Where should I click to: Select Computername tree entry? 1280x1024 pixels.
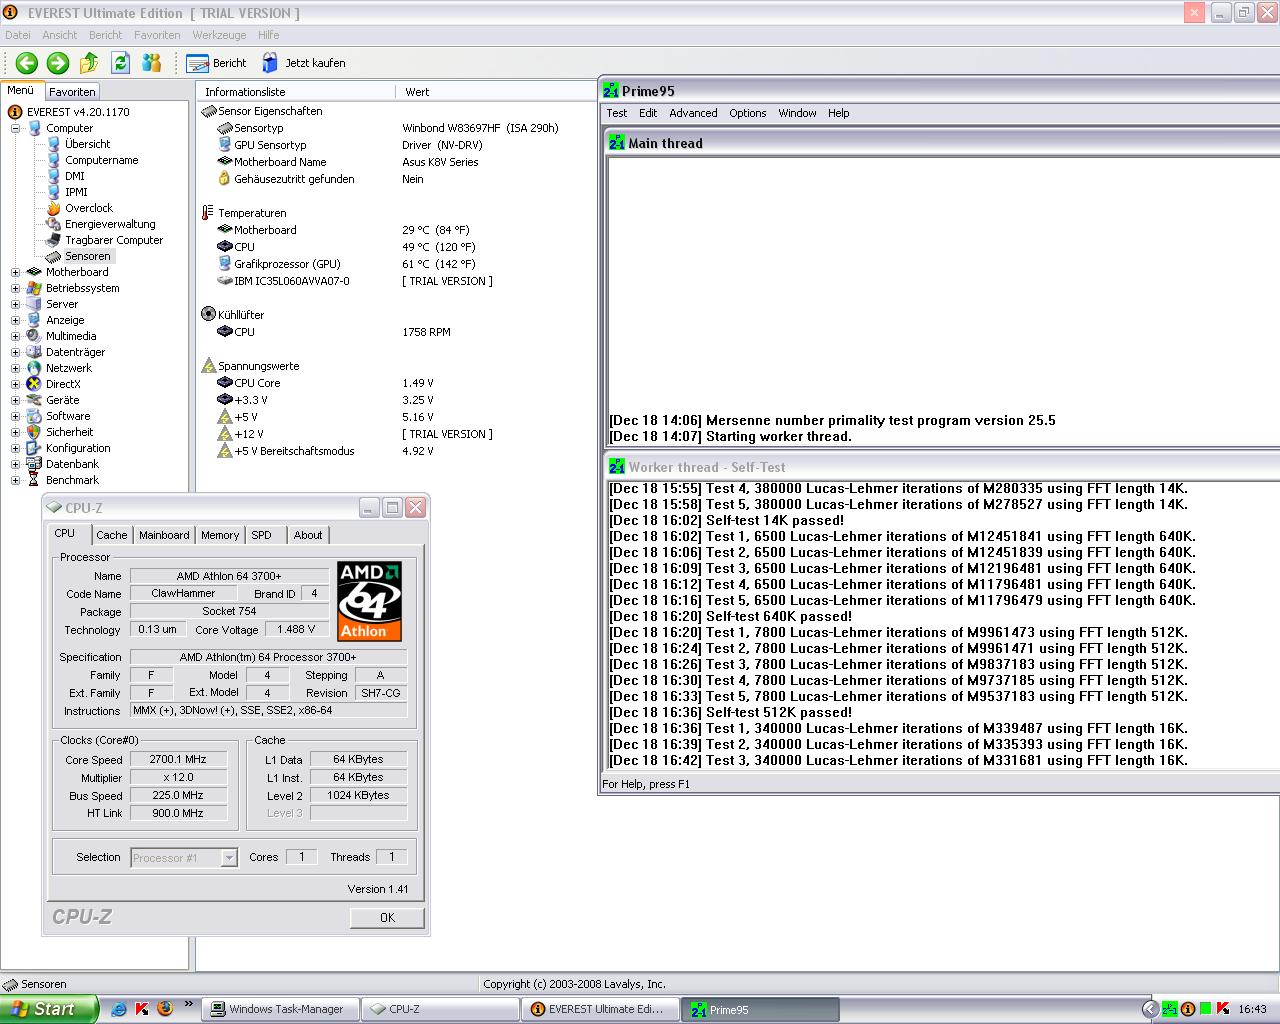101,160
